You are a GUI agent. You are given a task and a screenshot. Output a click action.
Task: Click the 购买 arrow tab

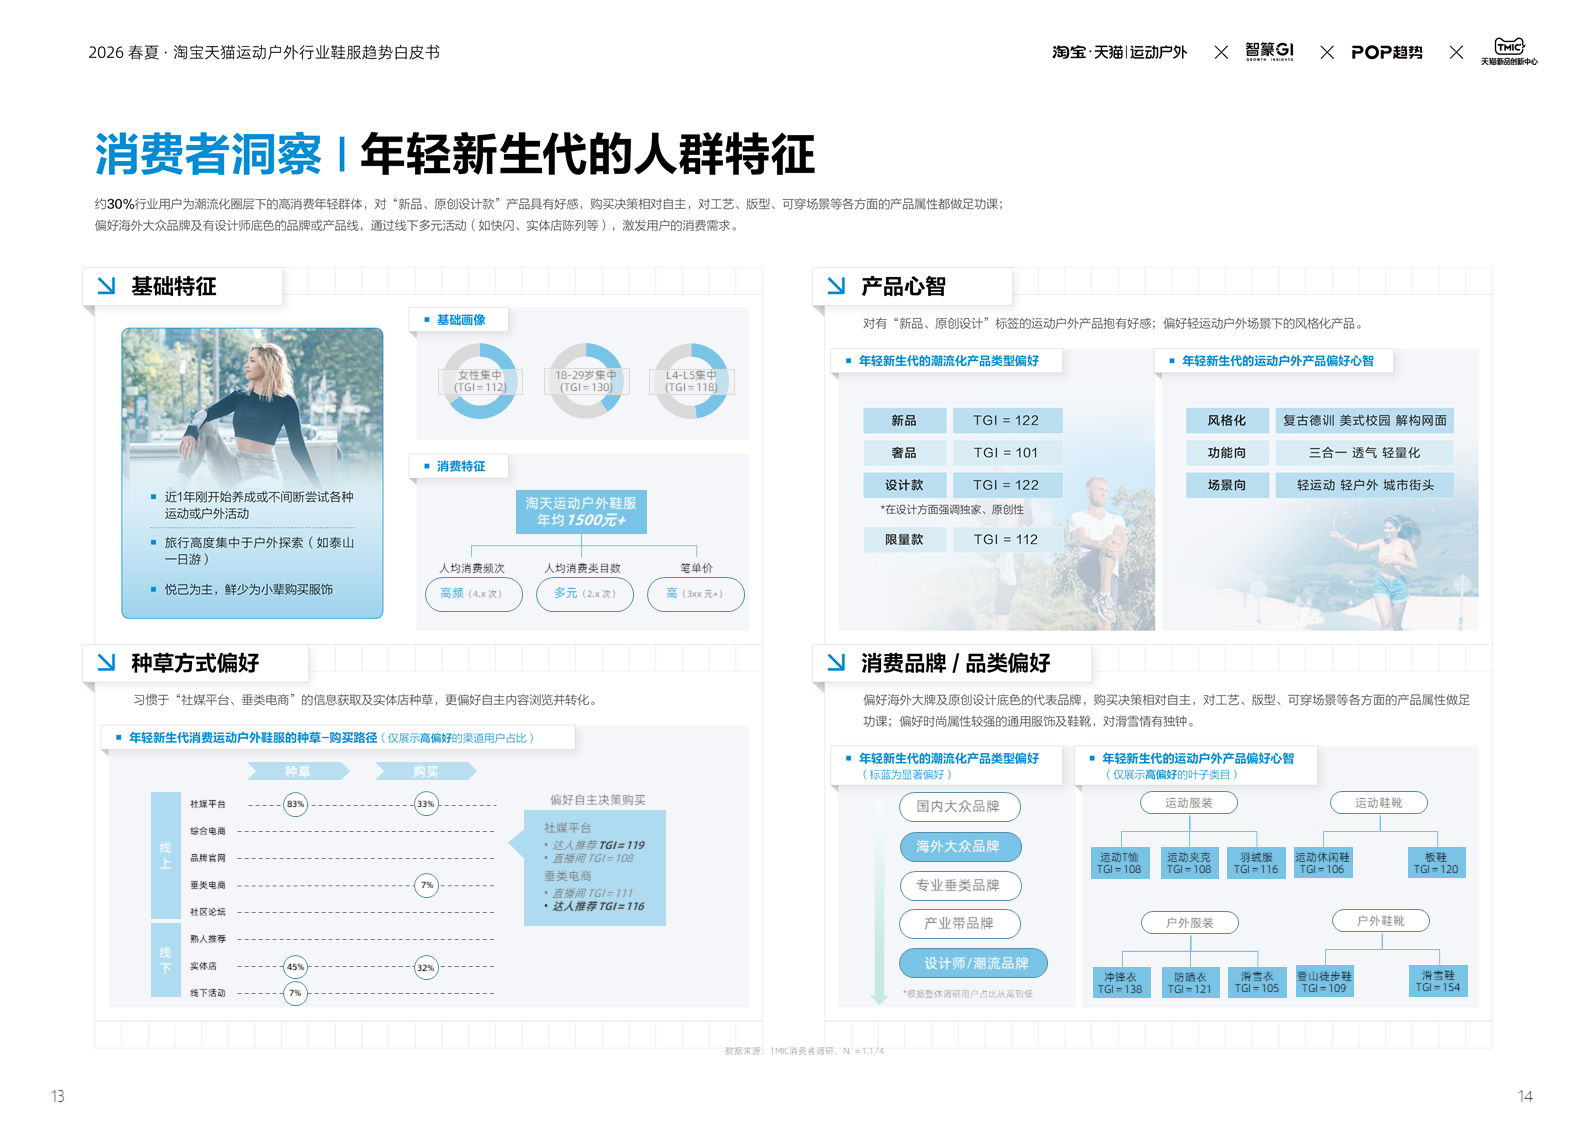pos(426,771)
